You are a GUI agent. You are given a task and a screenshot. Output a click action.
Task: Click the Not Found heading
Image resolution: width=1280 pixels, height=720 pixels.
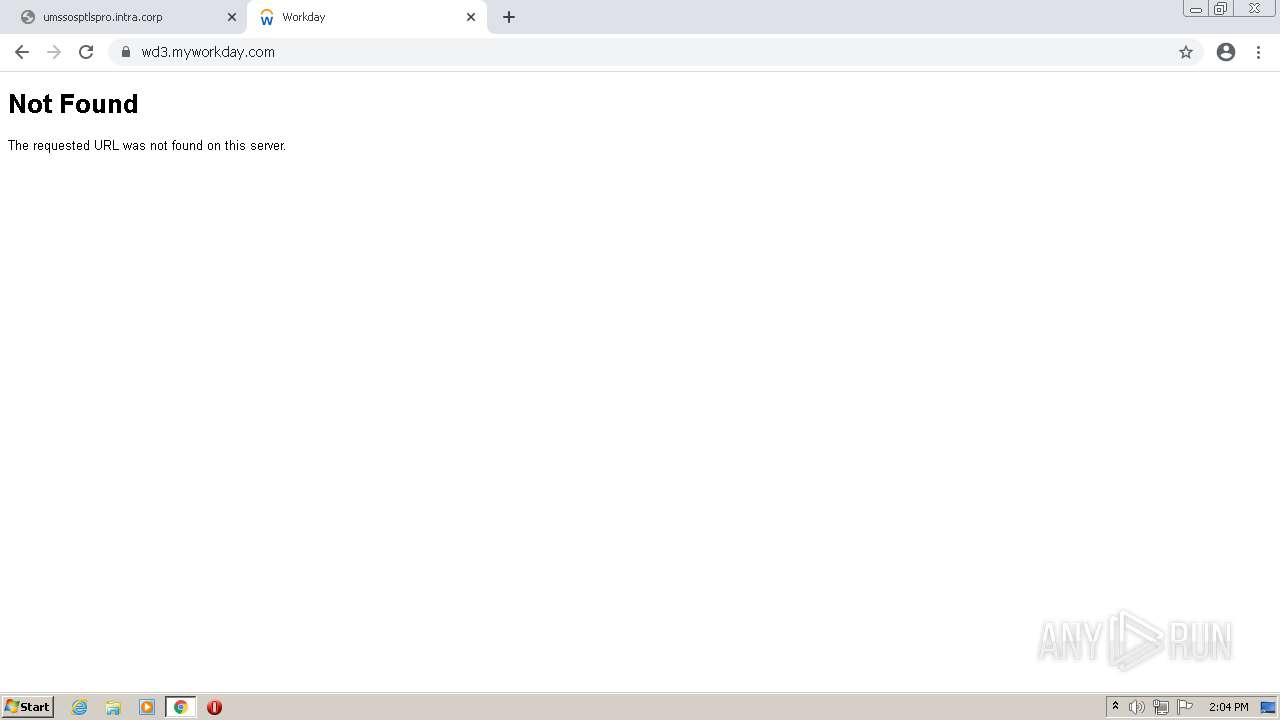pos(73,104)
